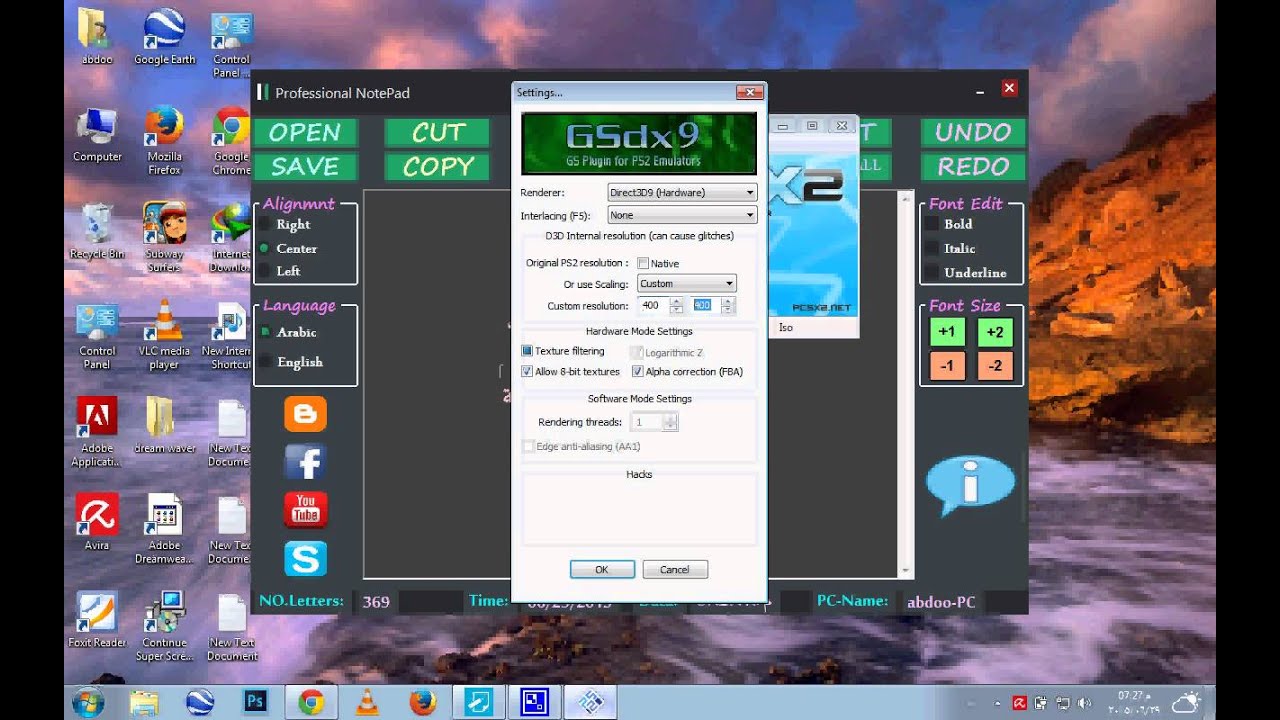The image size is (1280, 720).
Task: Increase font size with +2 button
Action: pos(995,332)
